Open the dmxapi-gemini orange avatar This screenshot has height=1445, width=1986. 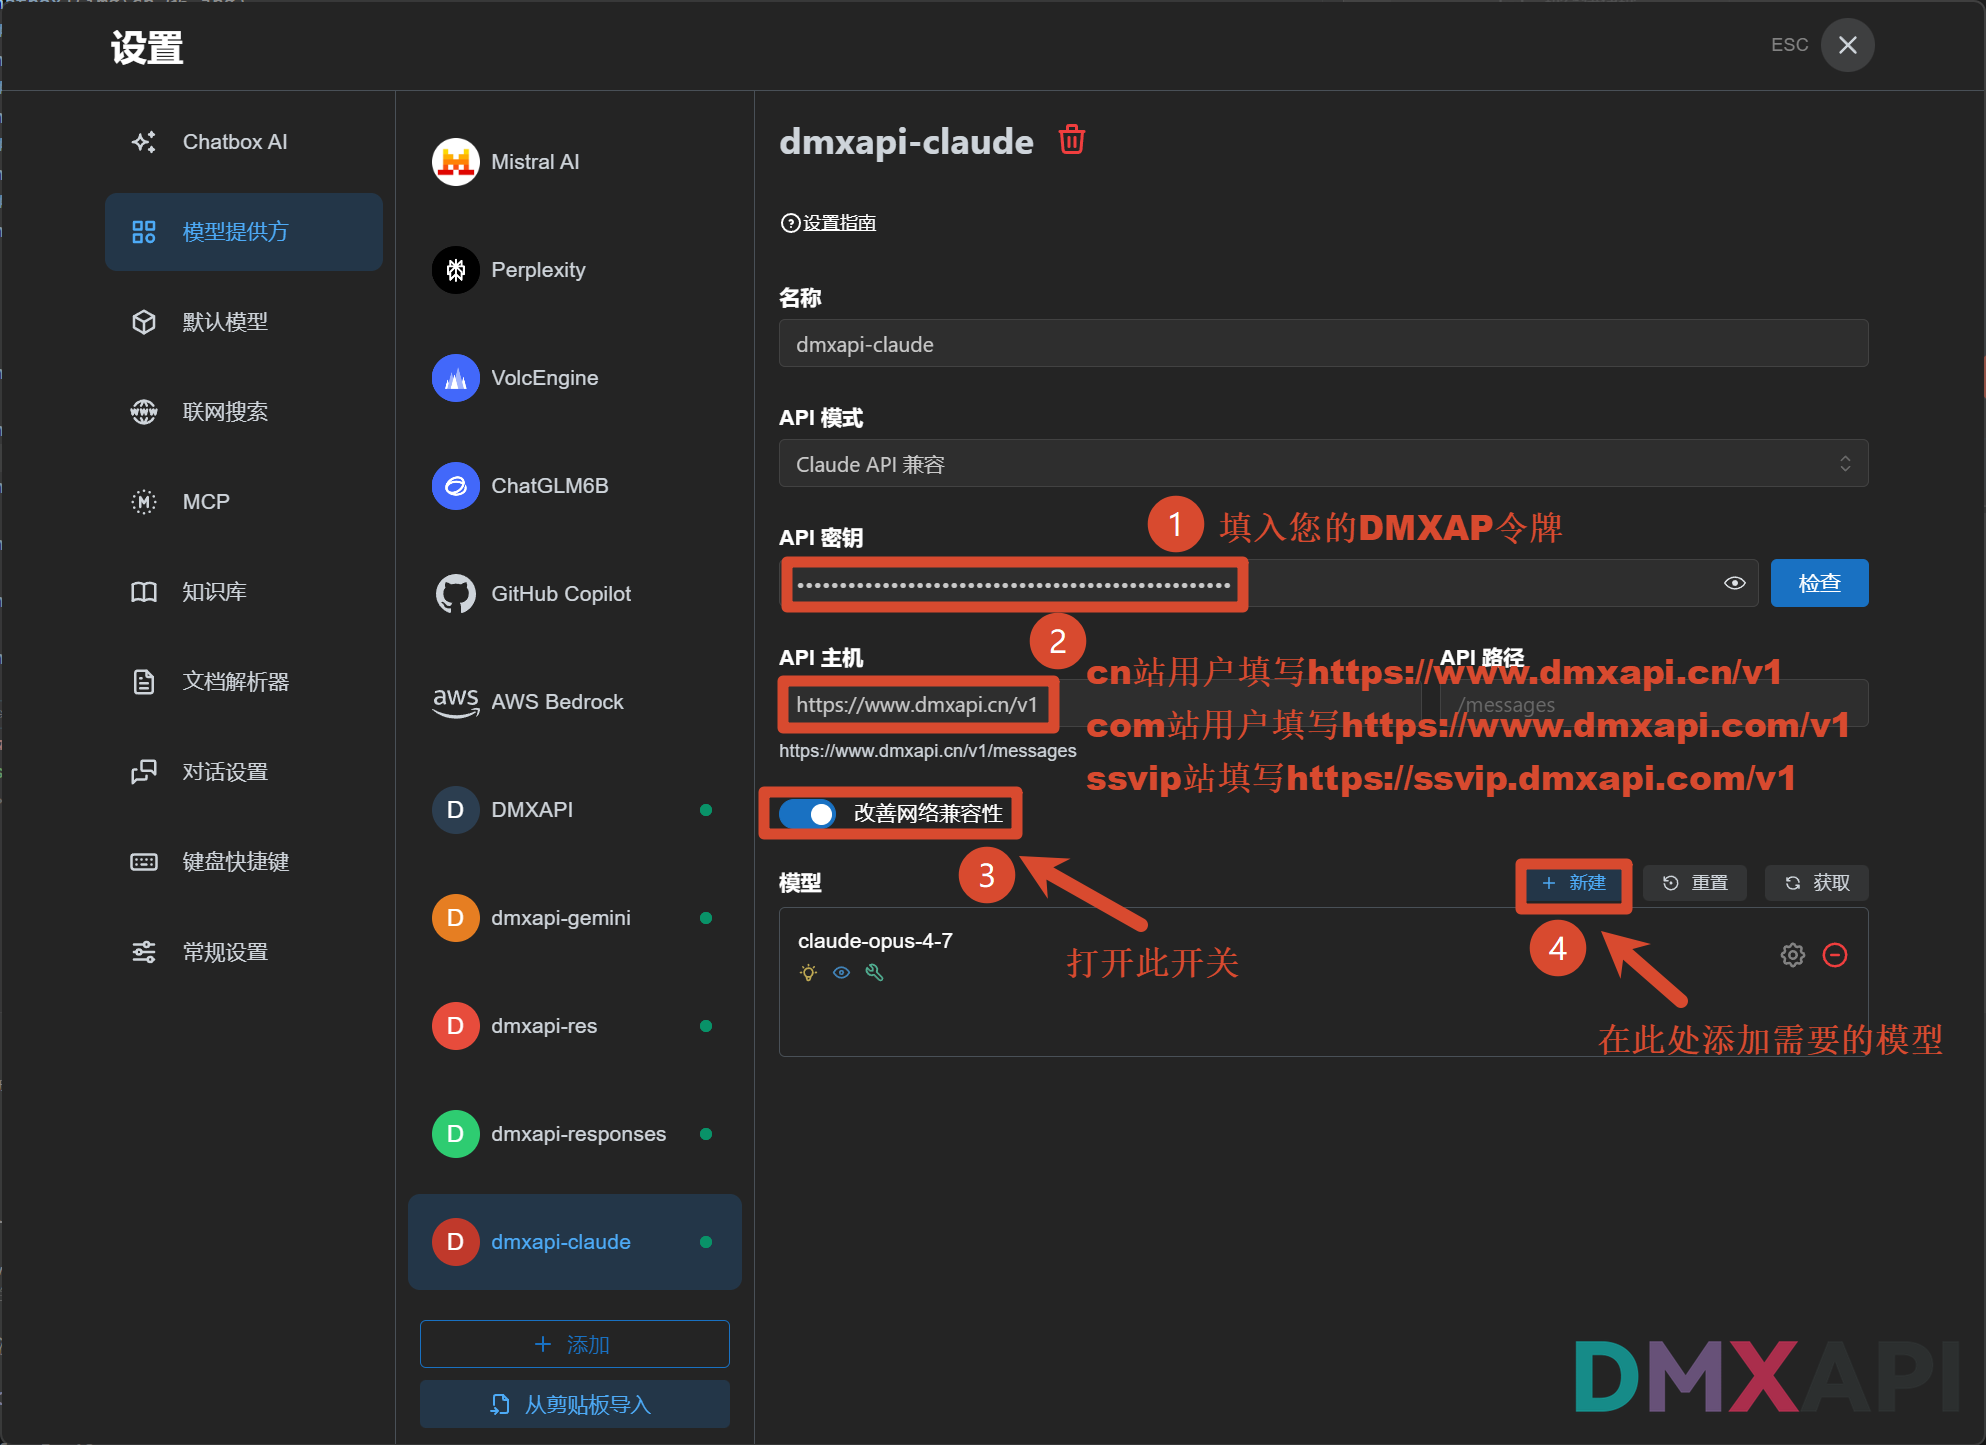coord(456,918)
